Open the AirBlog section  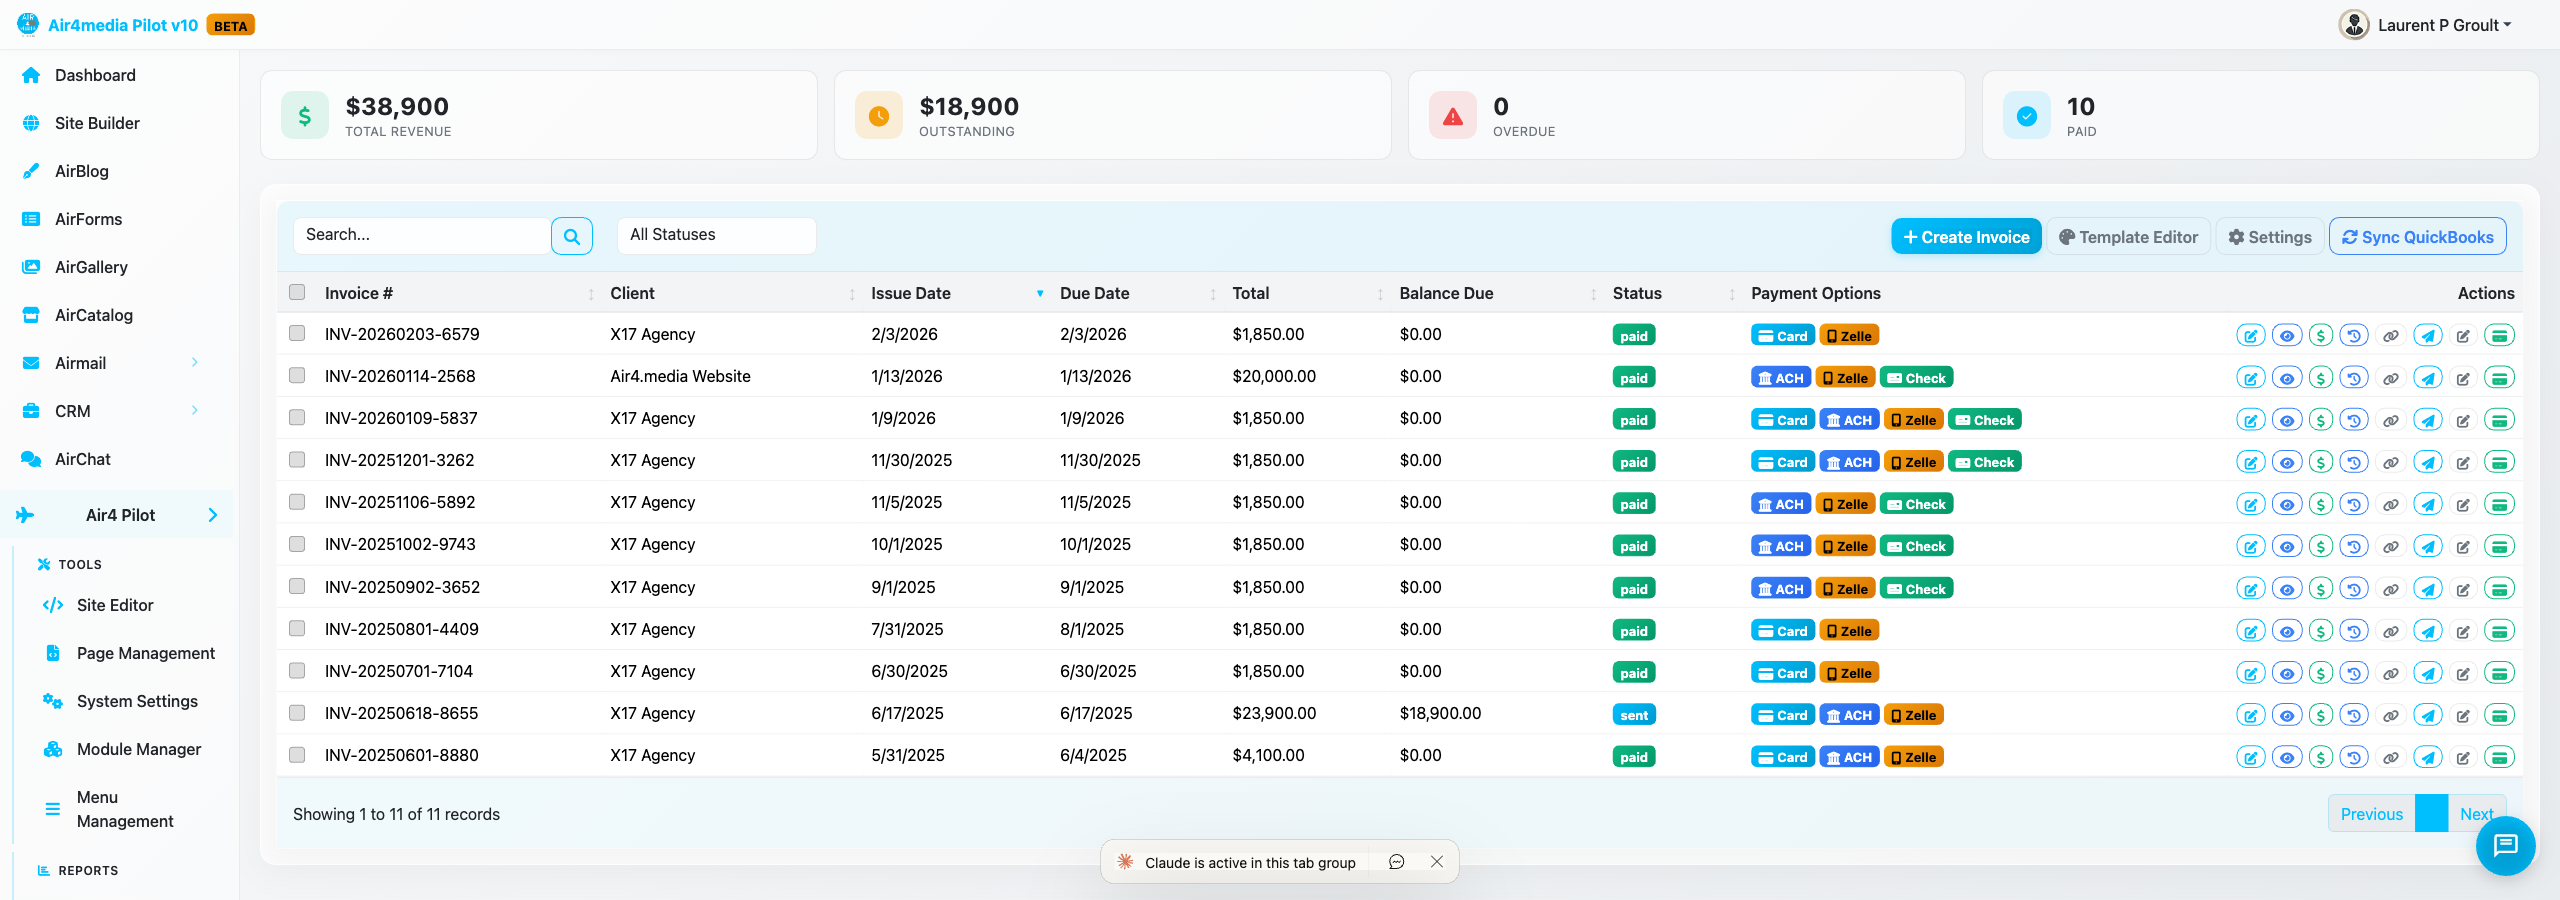[x=82, y=171]
